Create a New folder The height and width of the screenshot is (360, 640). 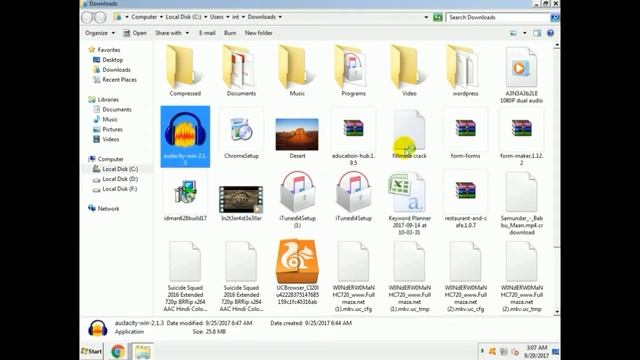pos(258,33)
